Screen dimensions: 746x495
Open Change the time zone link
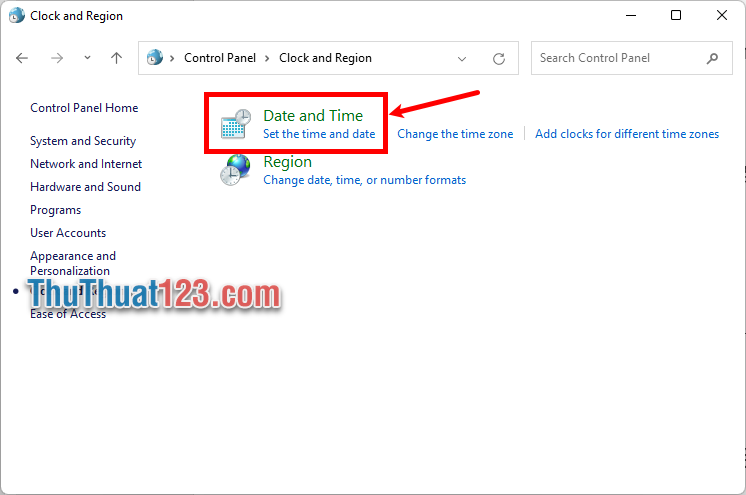455,134
